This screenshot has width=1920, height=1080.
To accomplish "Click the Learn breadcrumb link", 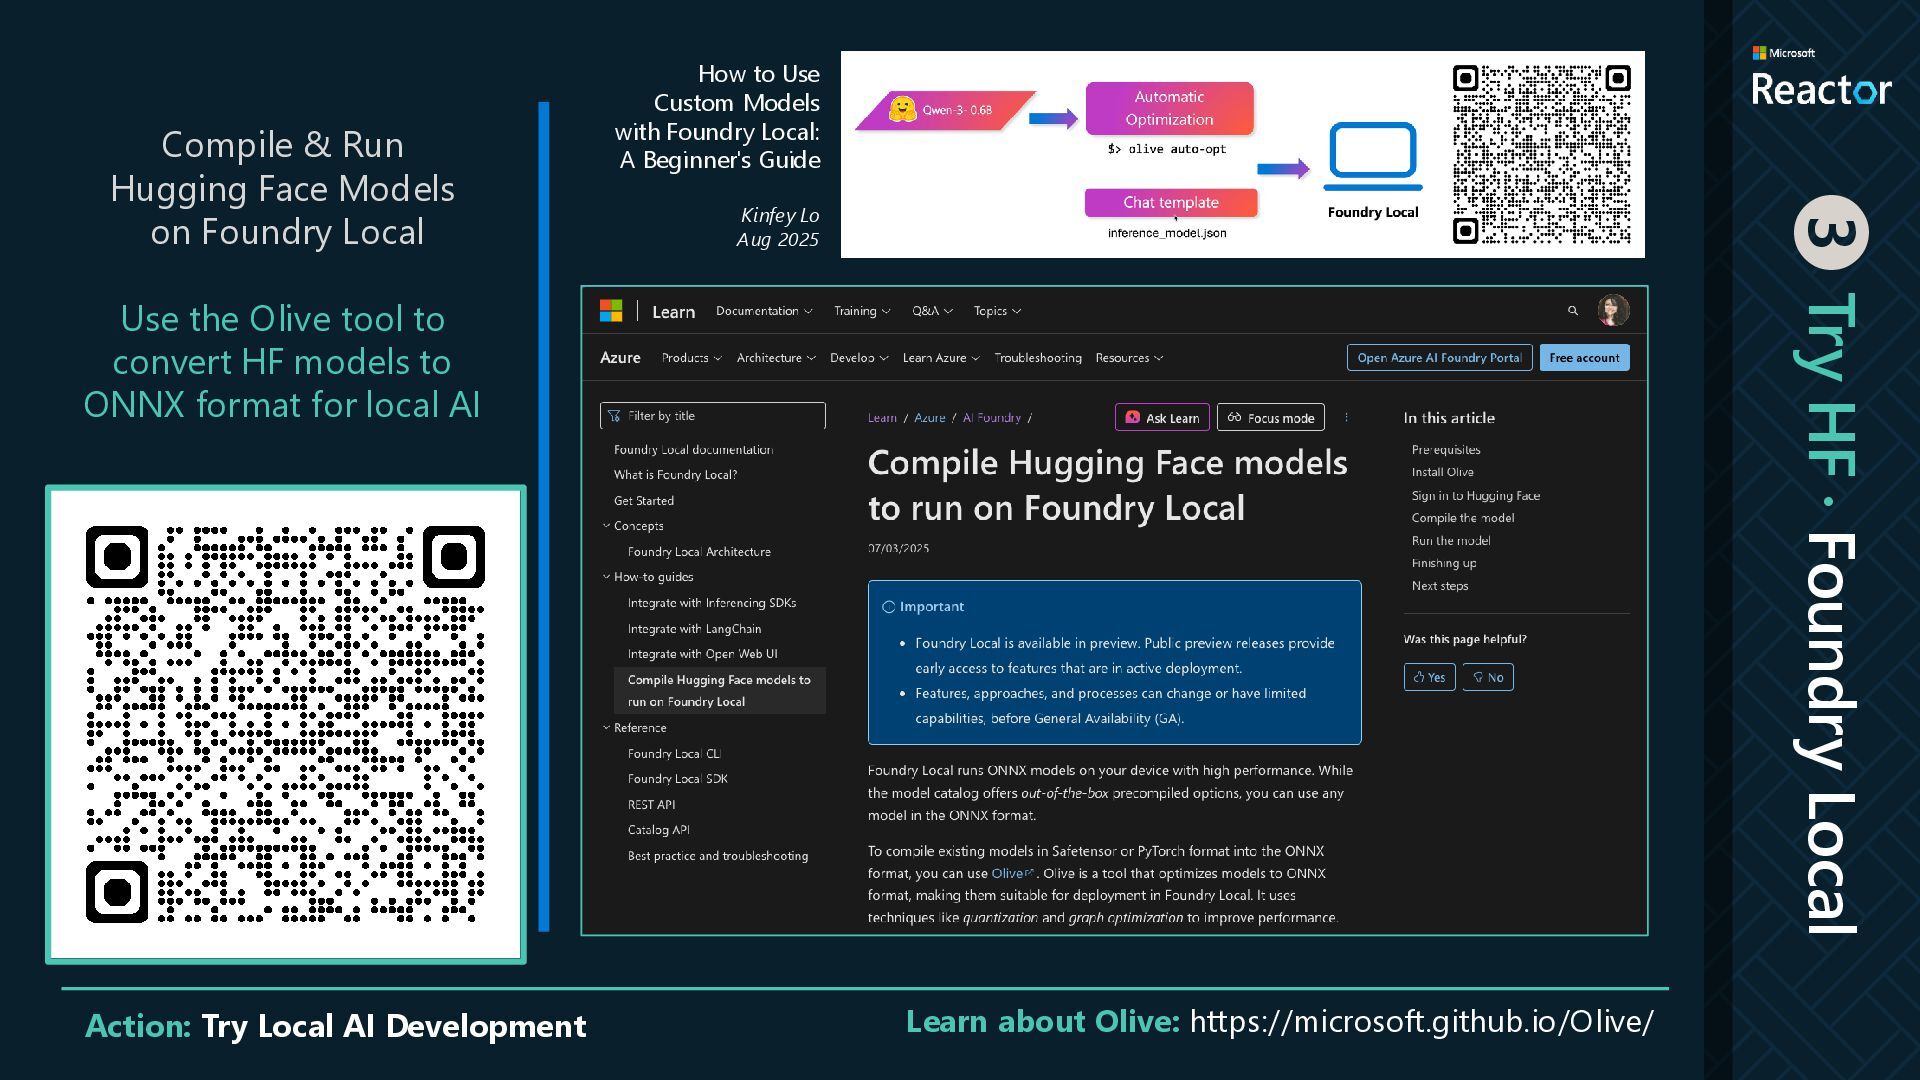I will pyautogui.click(x=882, y=418).
